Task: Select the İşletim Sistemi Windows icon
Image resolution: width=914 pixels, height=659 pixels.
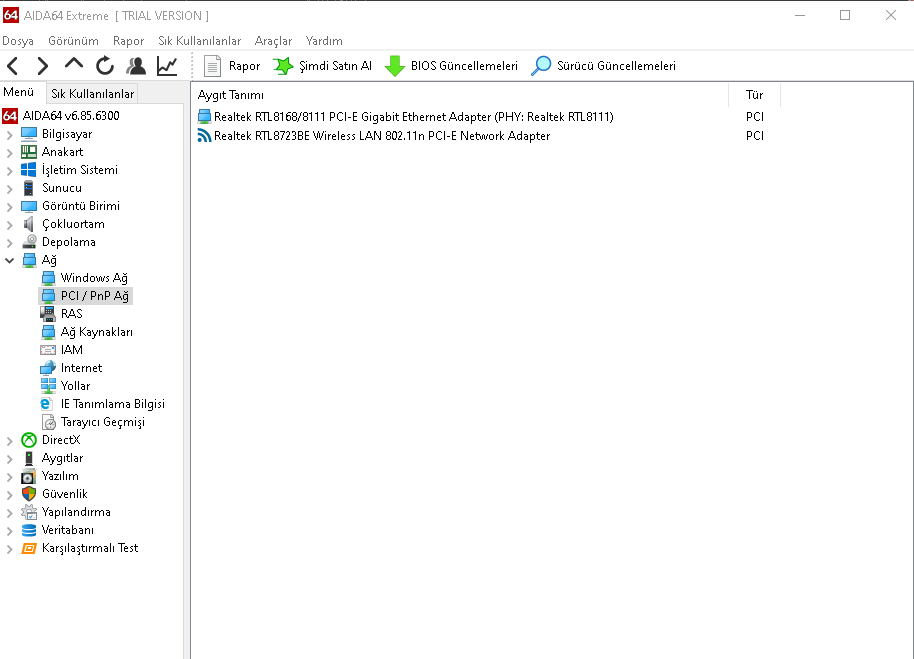Action: point(29,170)
